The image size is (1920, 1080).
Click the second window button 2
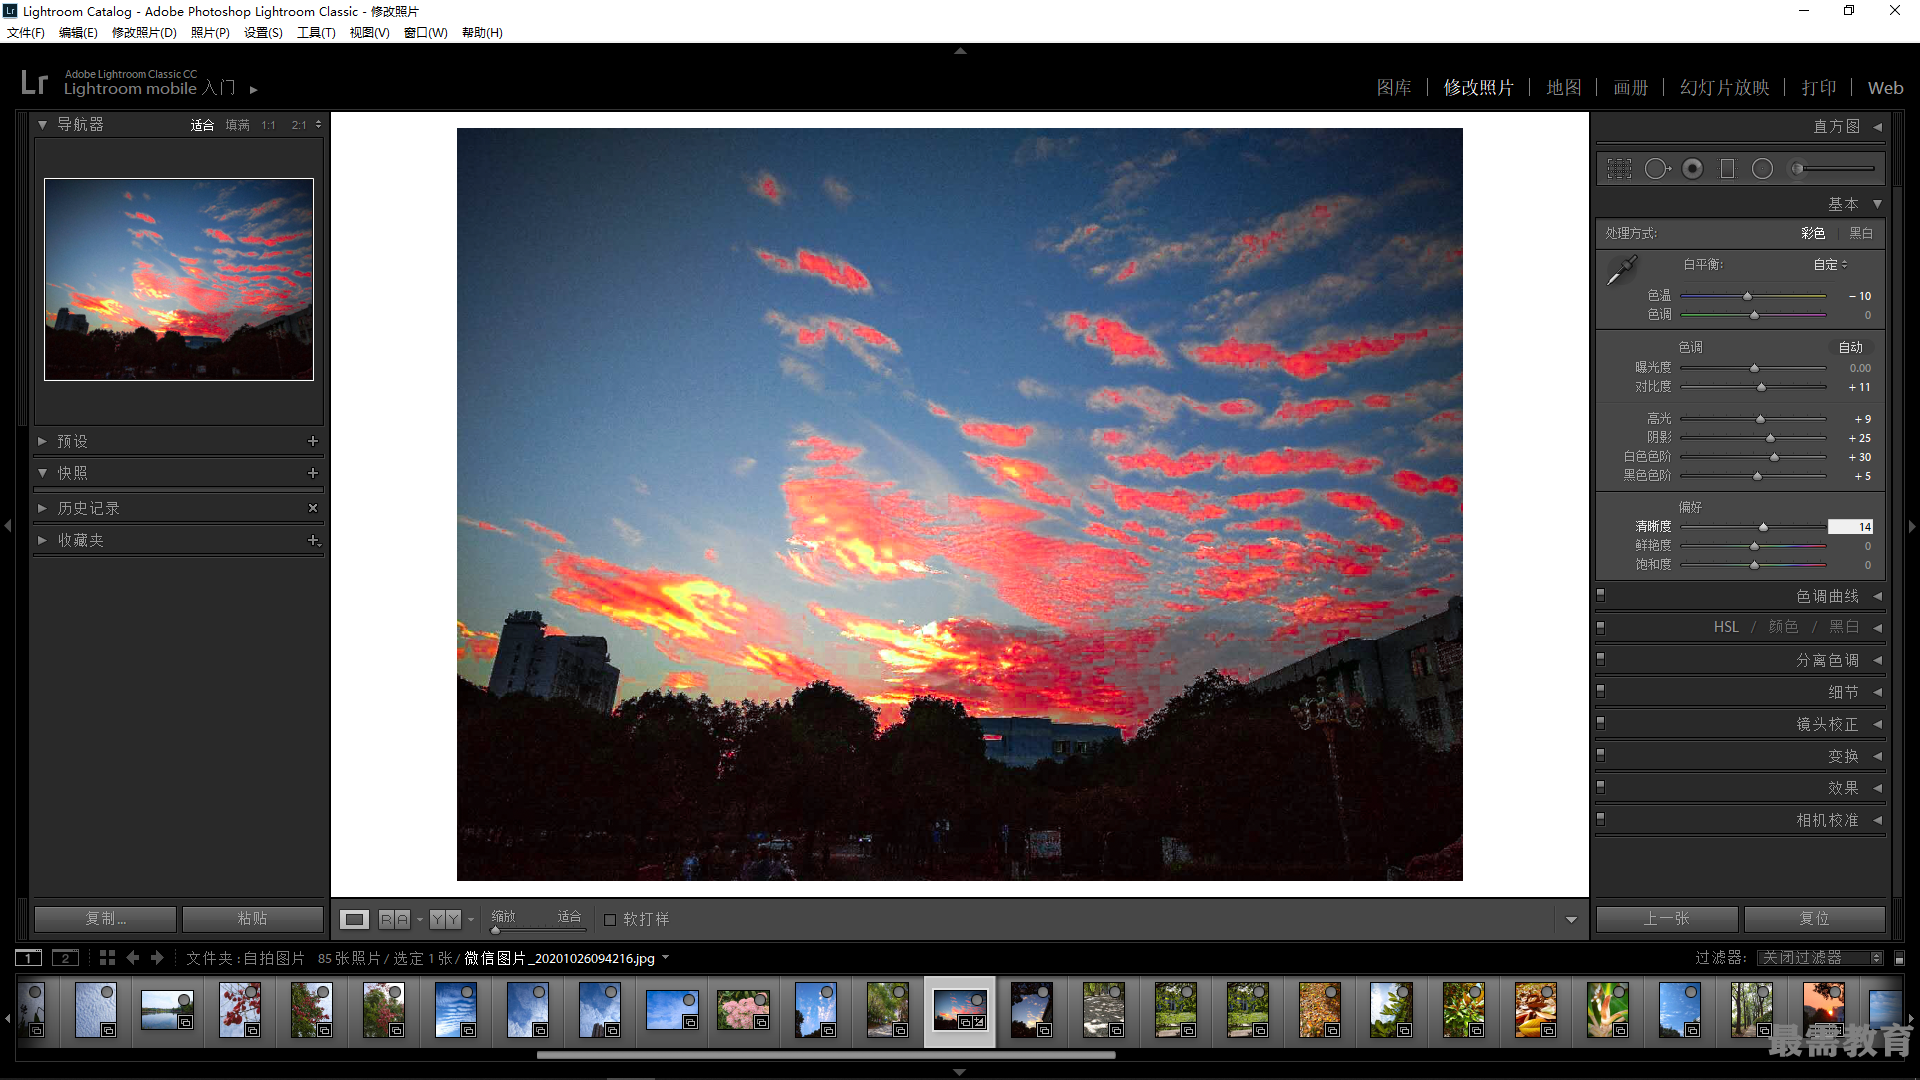[65, 958]
